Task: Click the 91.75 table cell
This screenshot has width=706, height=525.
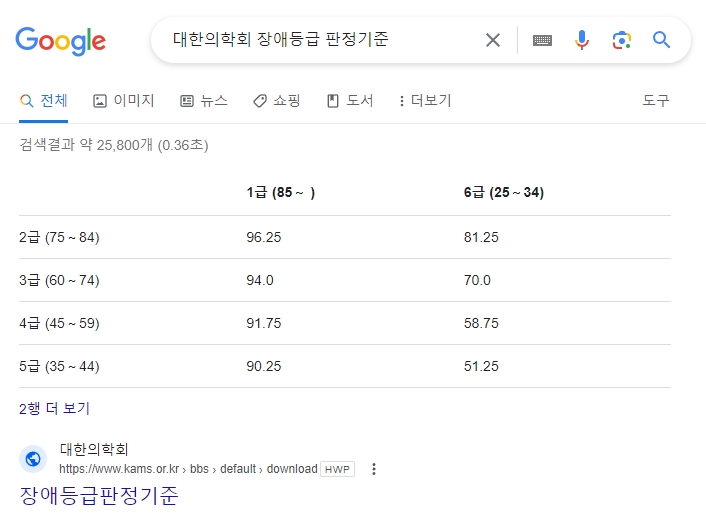Action: pos(263,323)
